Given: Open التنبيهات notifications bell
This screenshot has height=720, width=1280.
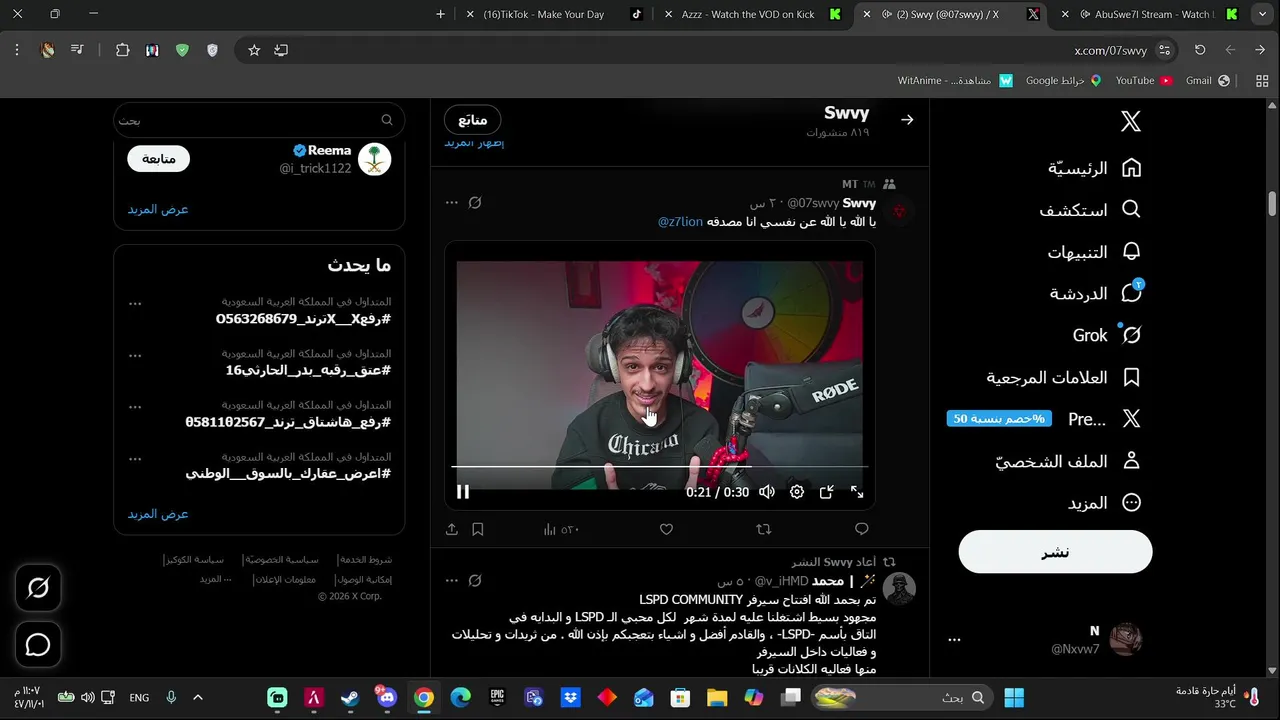Looking at the screenshot, I should click(1131, 252).
